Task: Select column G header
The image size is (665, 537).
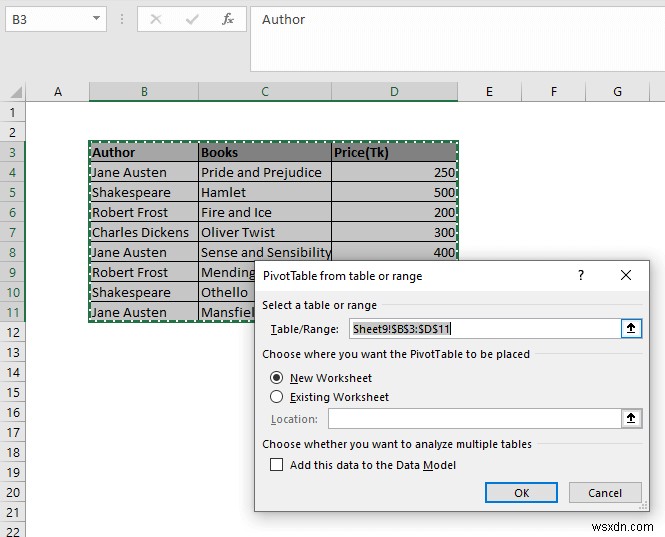Action: click(618, 92)
